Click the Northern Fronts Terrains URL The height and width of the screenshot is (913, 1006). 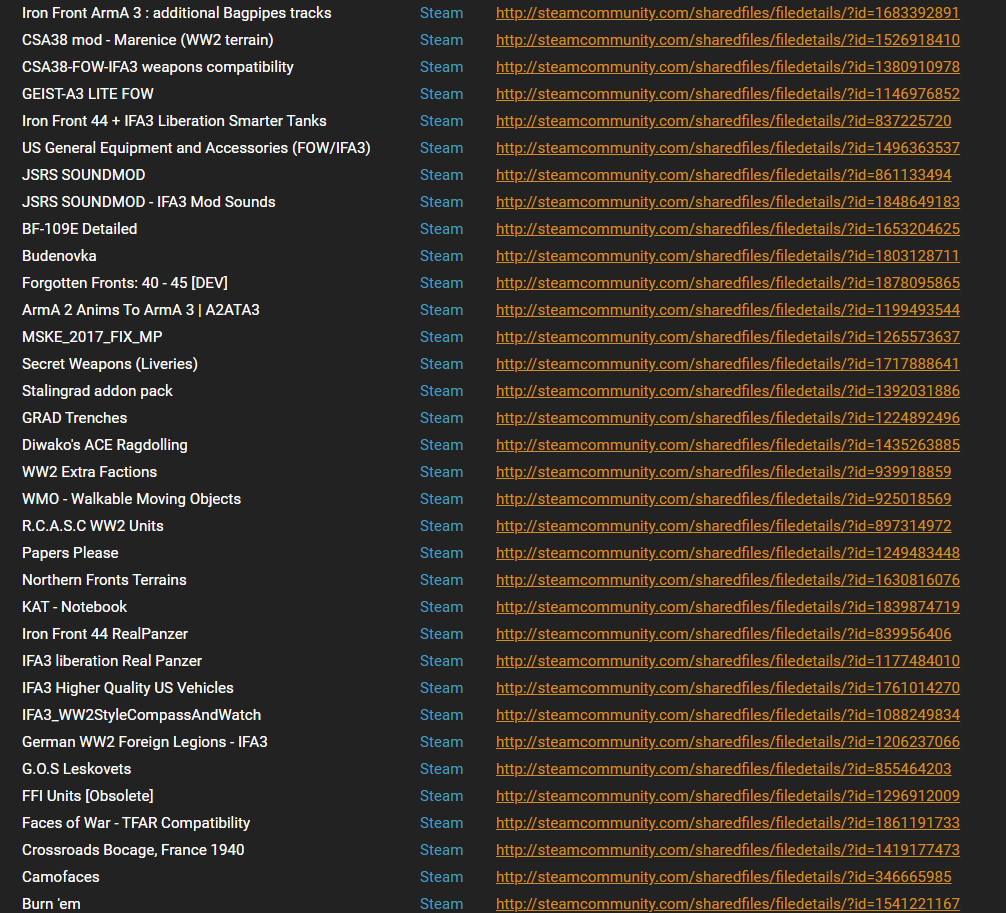[x=727, y=580]
